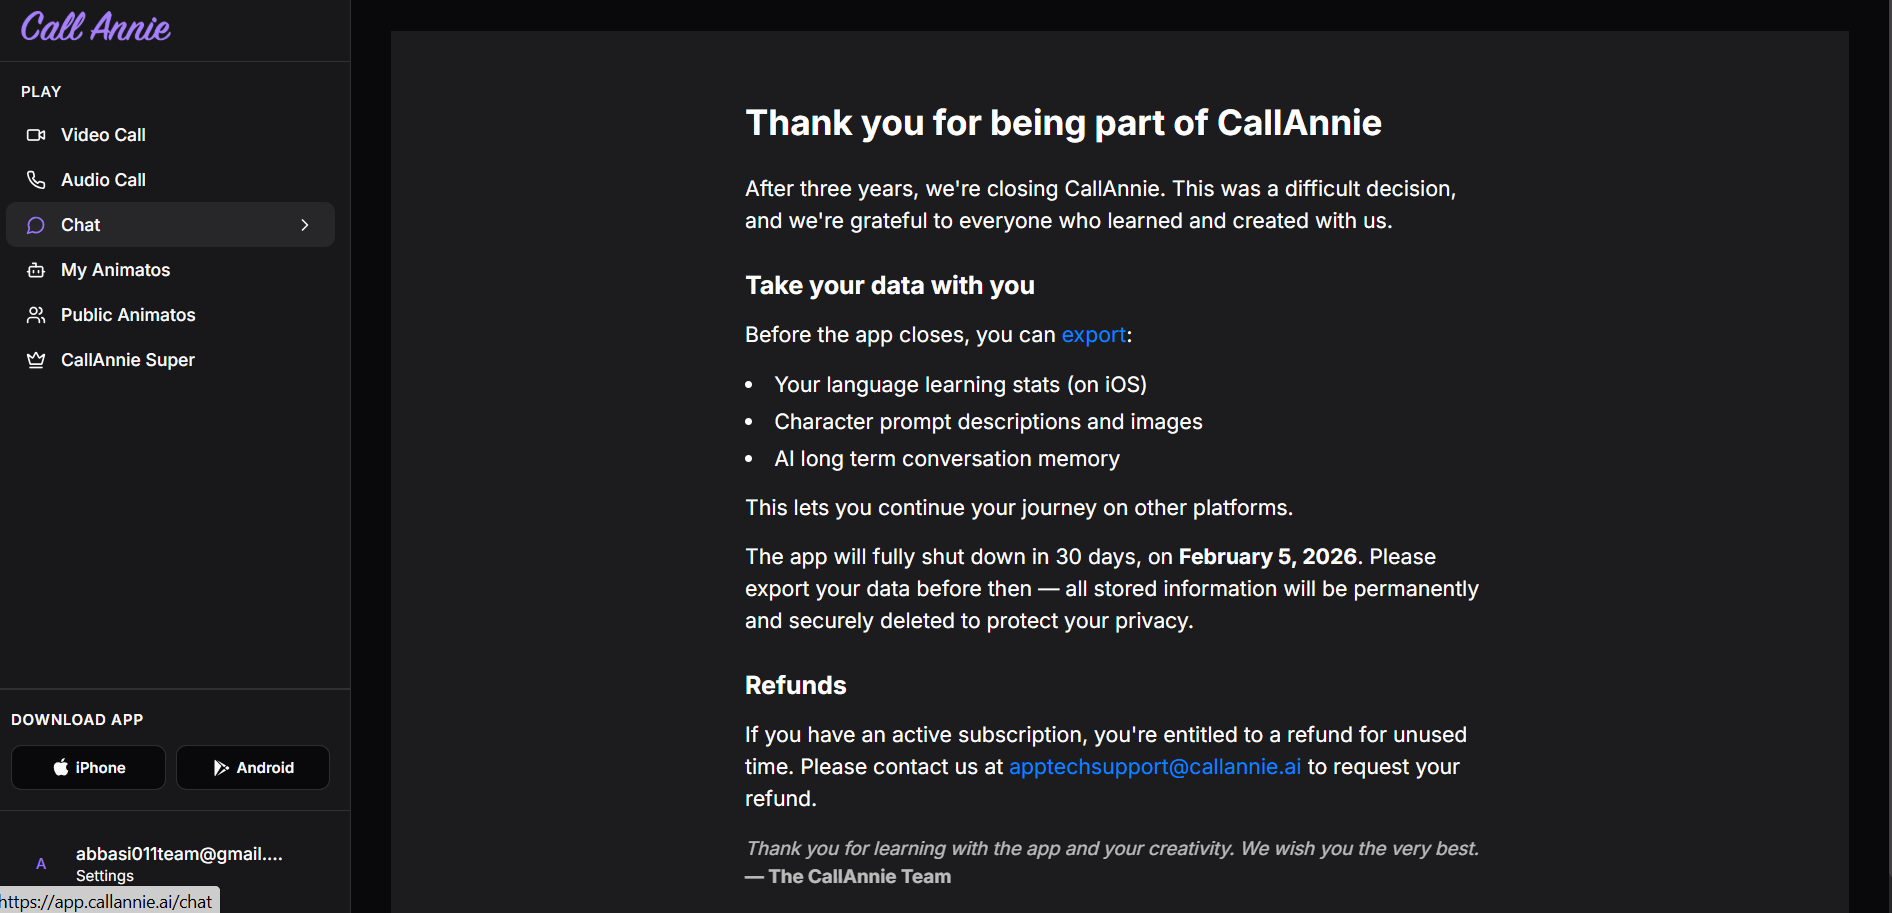The image size is (1892, 913).
Task: Click the Video Call camera icon
Action: pos(36,135)
